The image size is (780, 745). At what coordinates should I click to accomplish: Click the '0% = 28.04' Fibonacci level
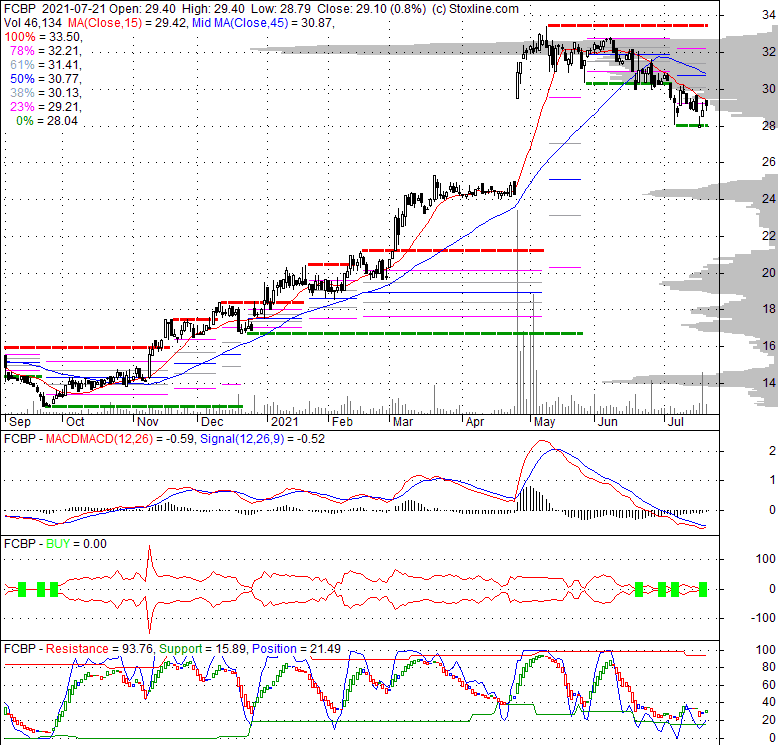pos(47,120)
